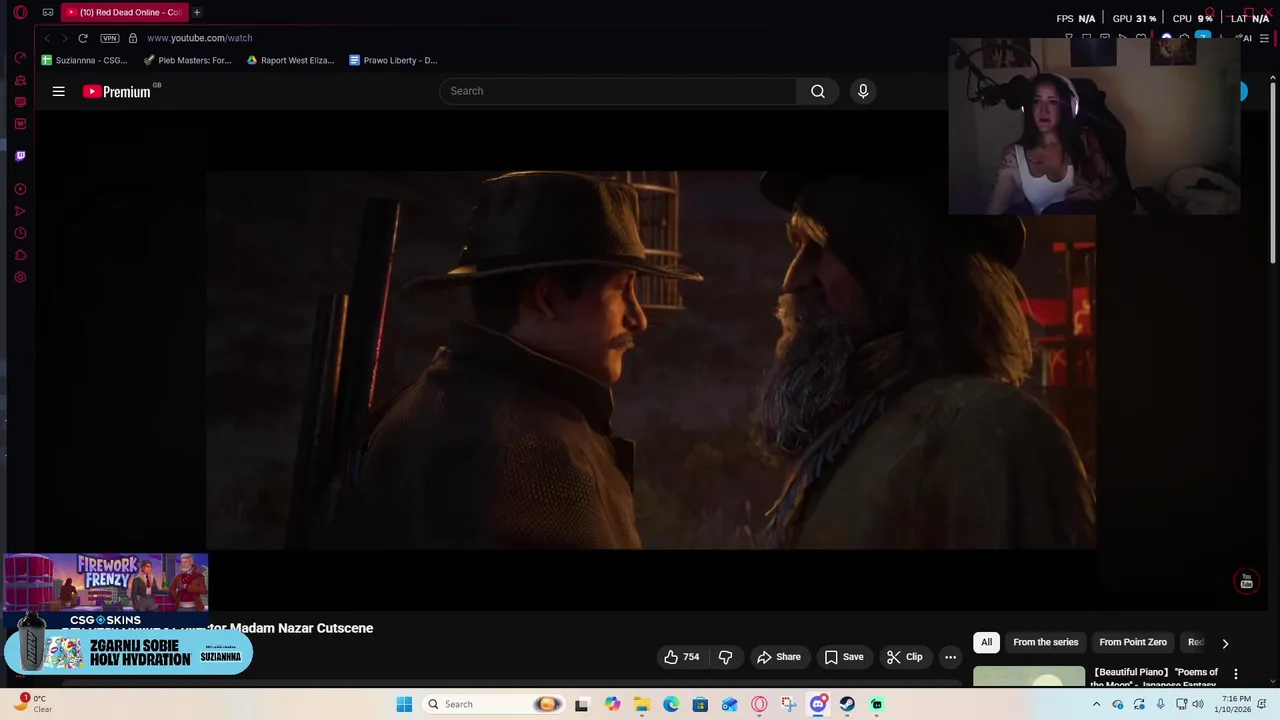This screenshot has width=1280, height=720.
Task: Open weather widget showing 0°C Clear
Action: [32, 704]
